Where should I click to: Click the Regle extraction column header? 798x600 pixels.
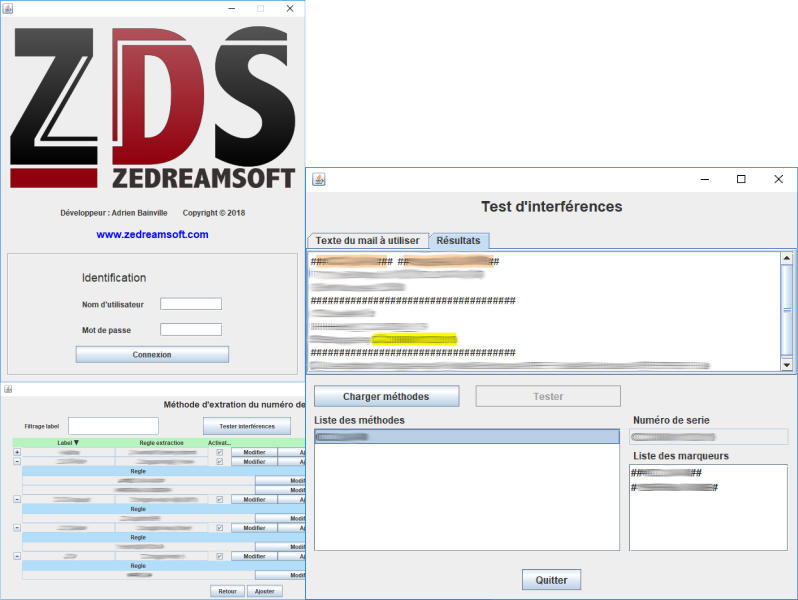(161, 443)
